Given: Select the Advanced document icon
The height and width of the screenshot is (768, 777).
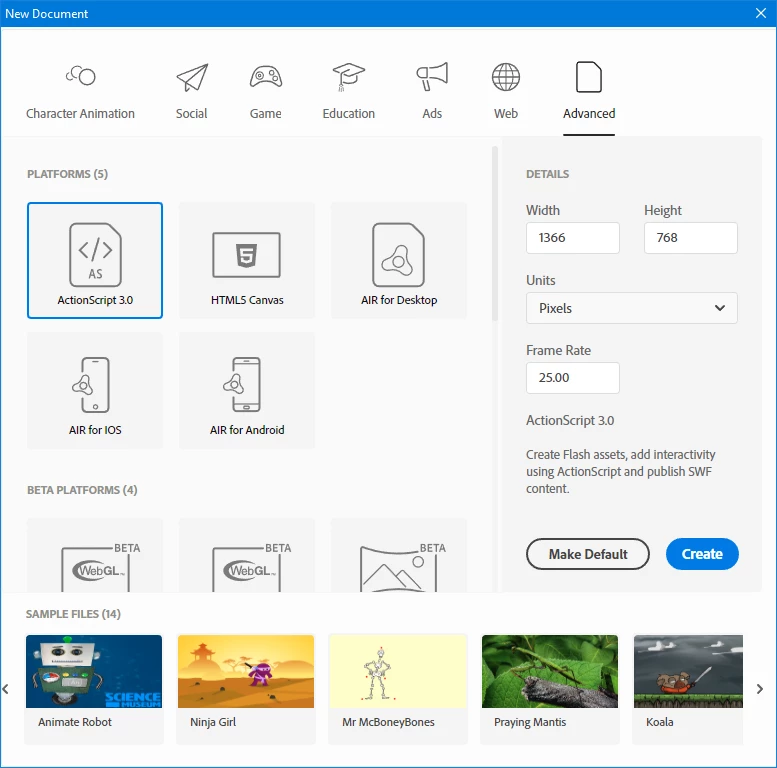Looking at the screenshot, I should point(589,77).
